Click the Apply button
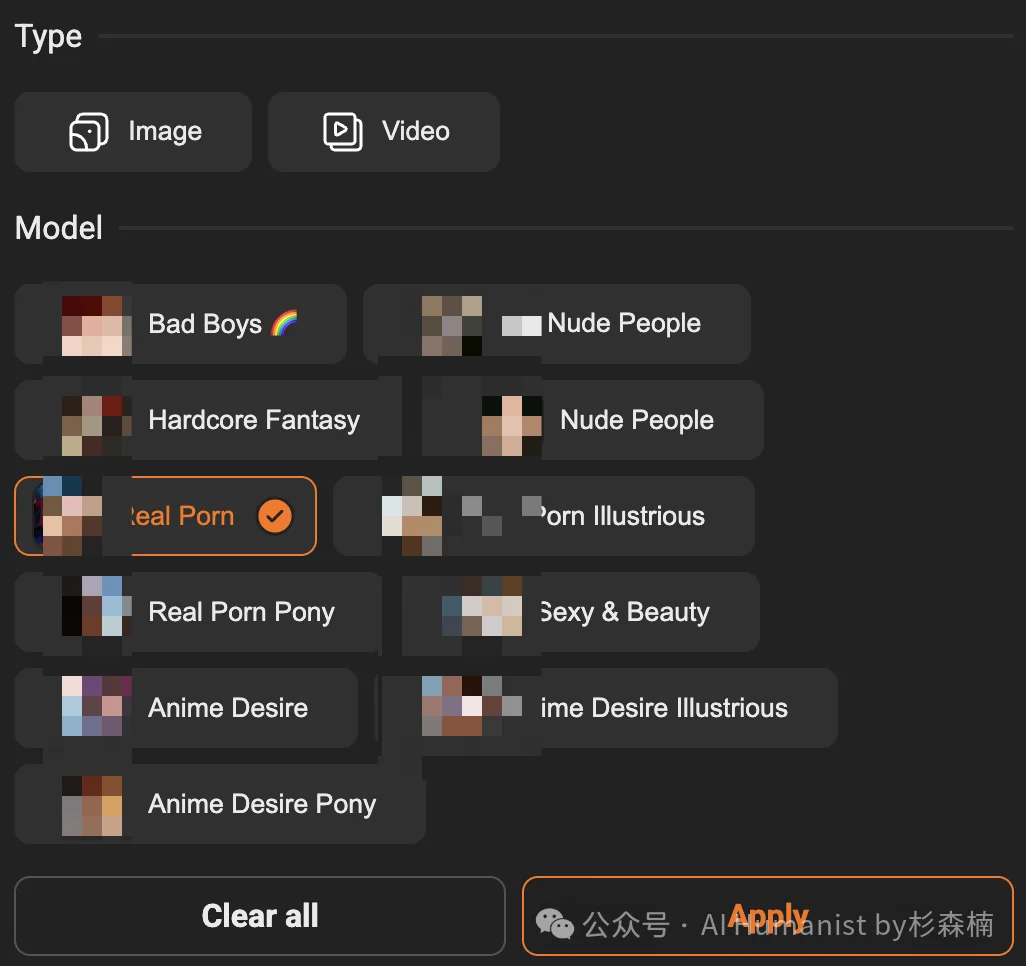1026x966 pixels. point(767,916)
